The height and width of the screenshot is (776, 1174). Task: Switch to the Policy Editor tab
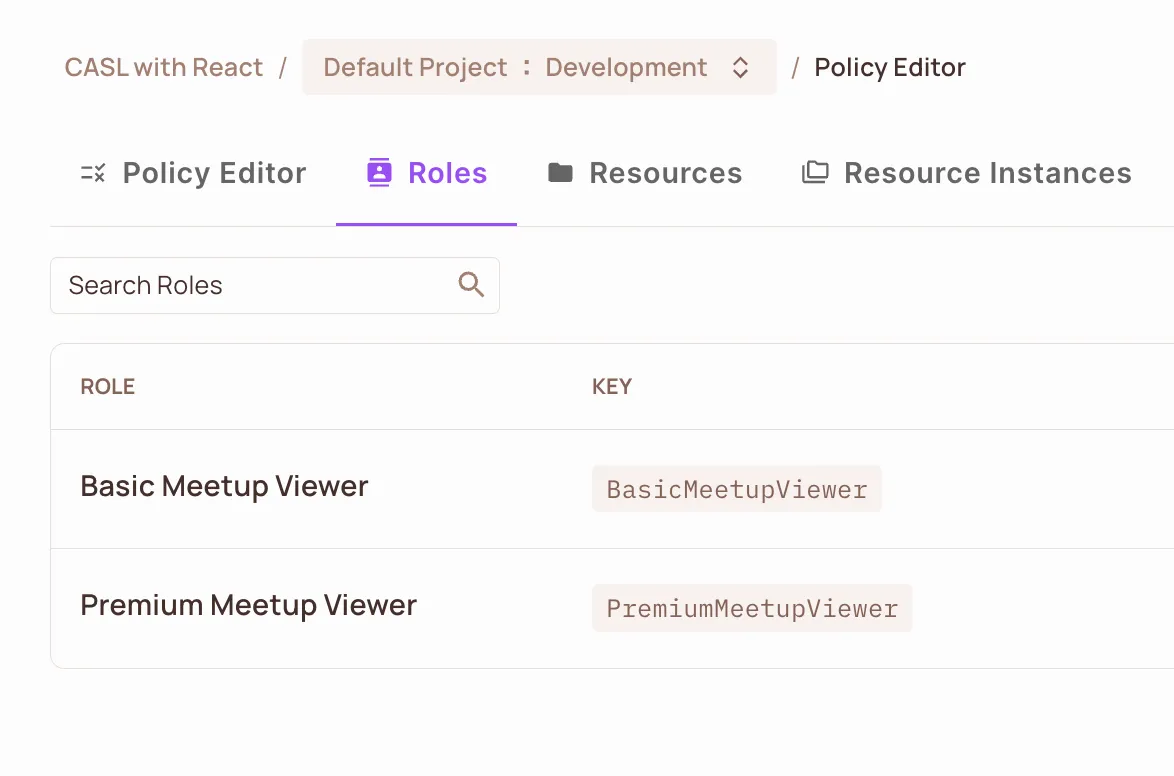[x=214, y=173]
